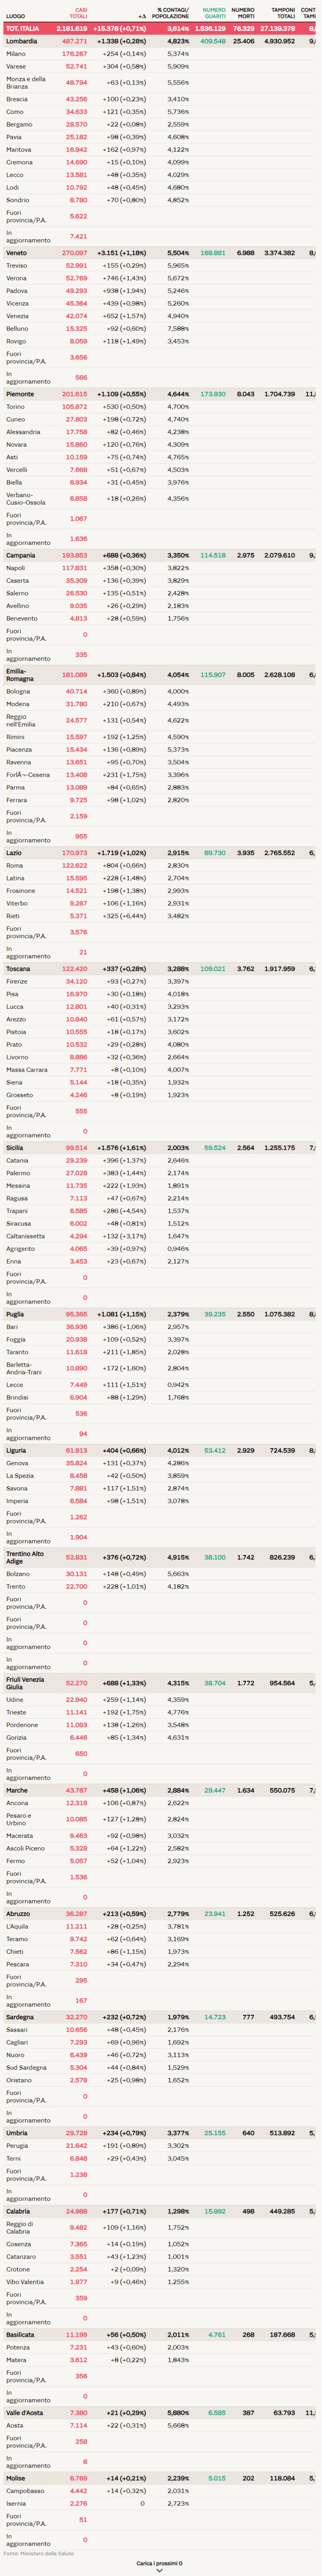Sort table by Numero Guariti header
This screenshot has height=2576, width=322.
214,13
